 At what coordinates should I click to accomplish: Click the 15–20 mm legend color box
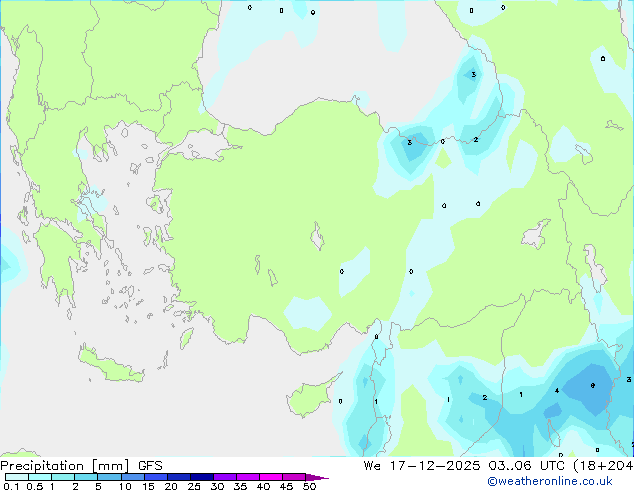pyautogui.click(x=155, y=477)
